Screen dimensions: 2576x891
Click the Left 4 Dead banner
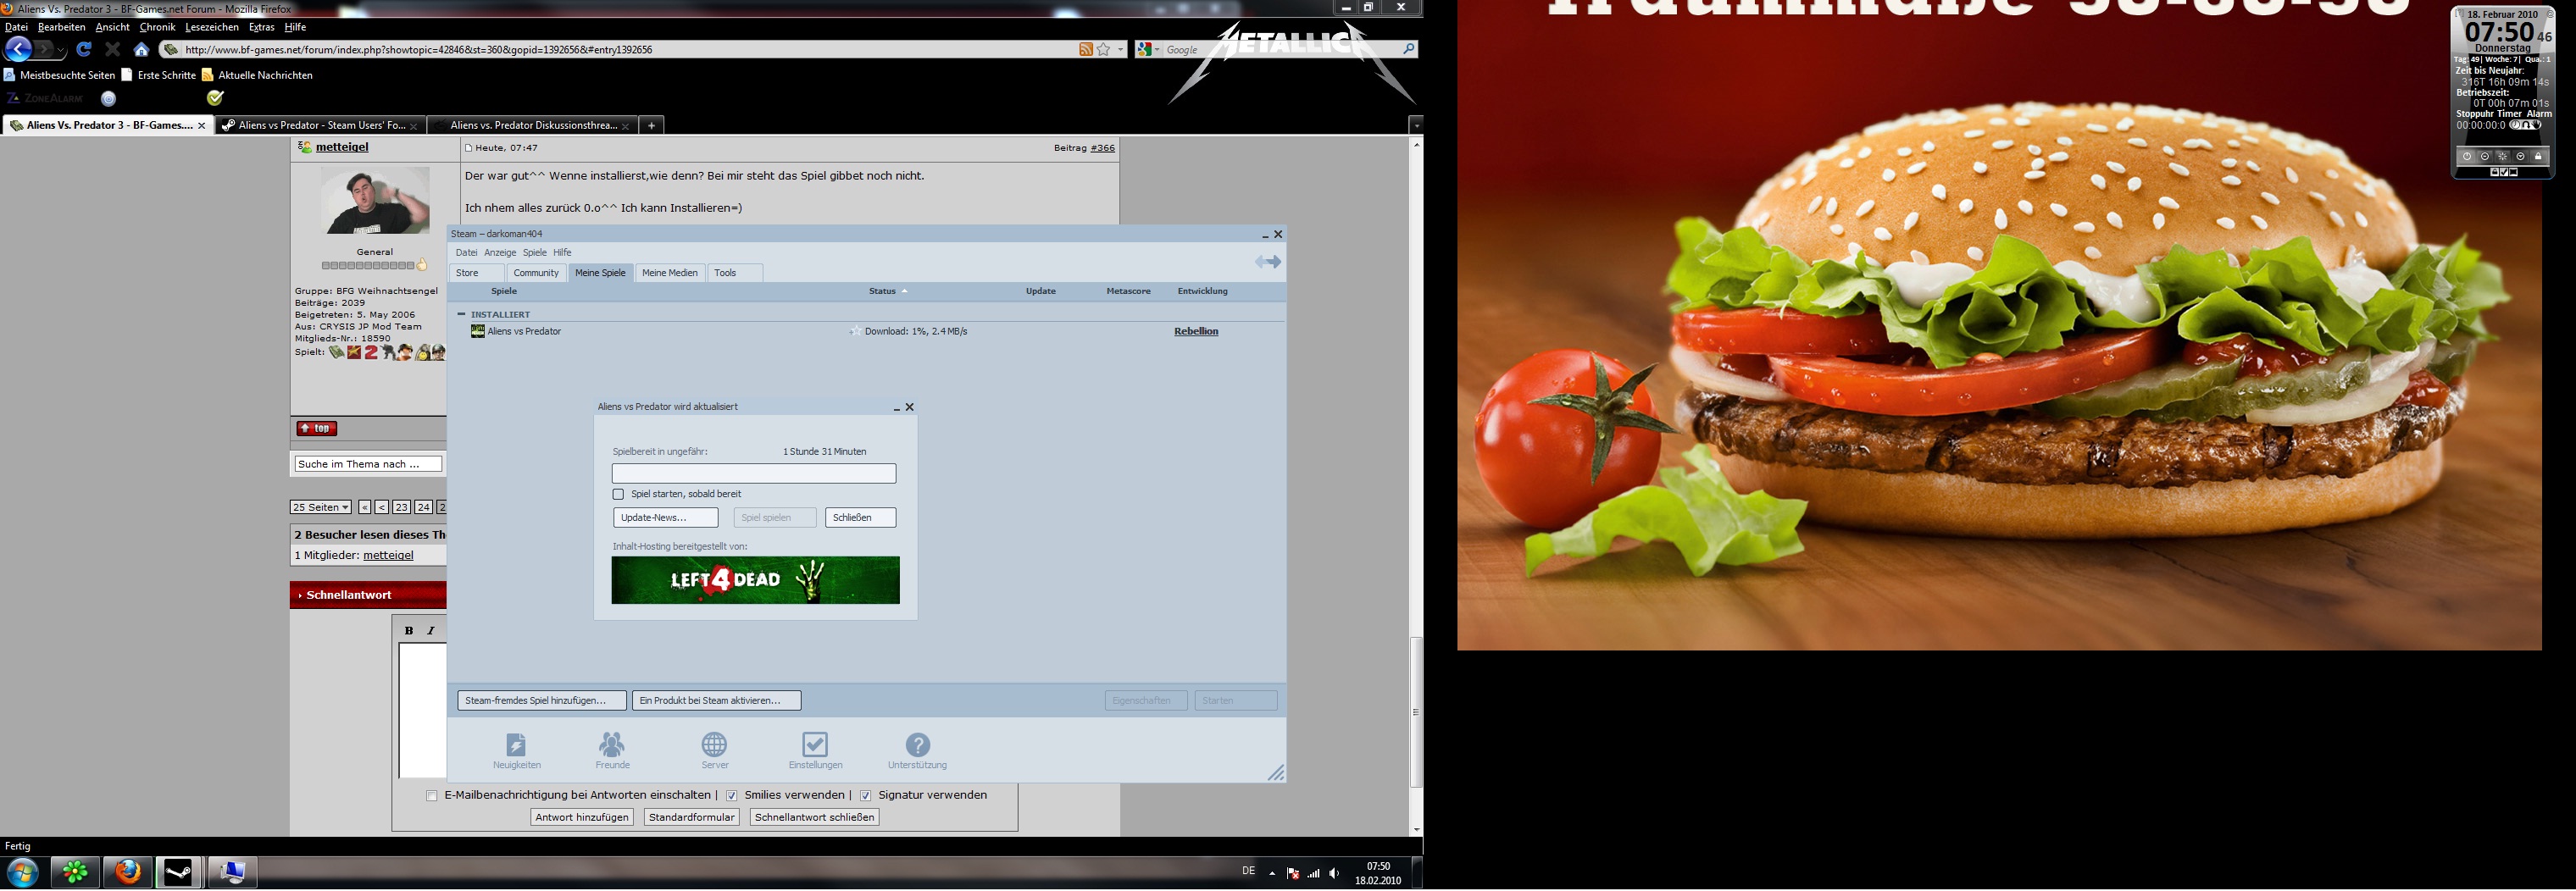point(755,580)
